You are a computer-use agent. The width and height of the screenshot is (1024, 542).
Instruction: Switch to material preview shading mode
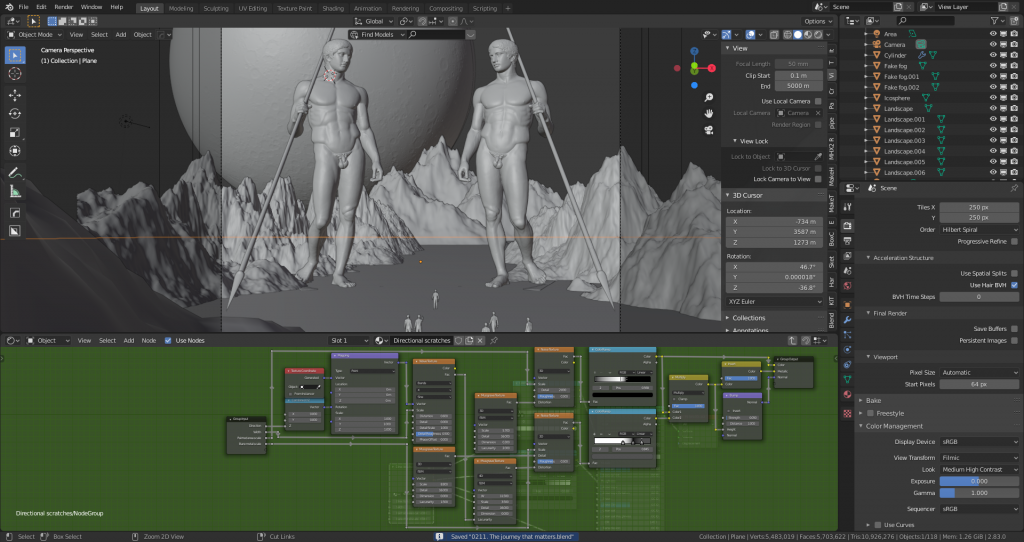pos(808,35)
